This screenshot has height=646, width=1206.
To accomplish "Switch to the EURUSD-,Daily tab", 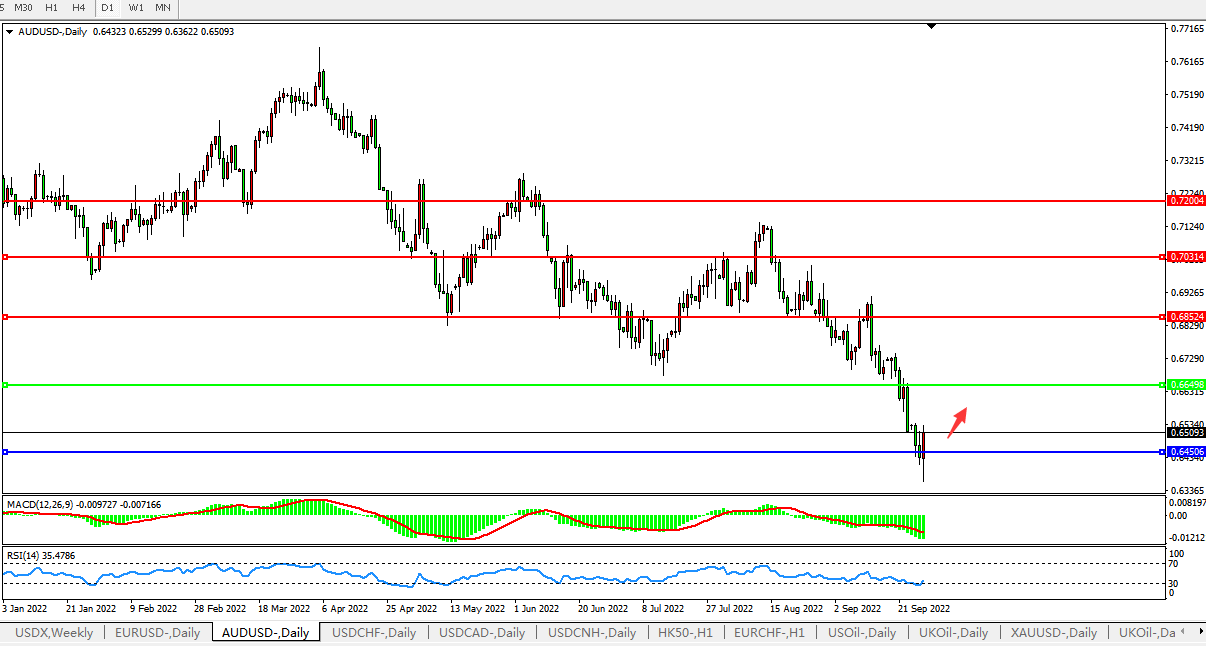I will (157, 633).
